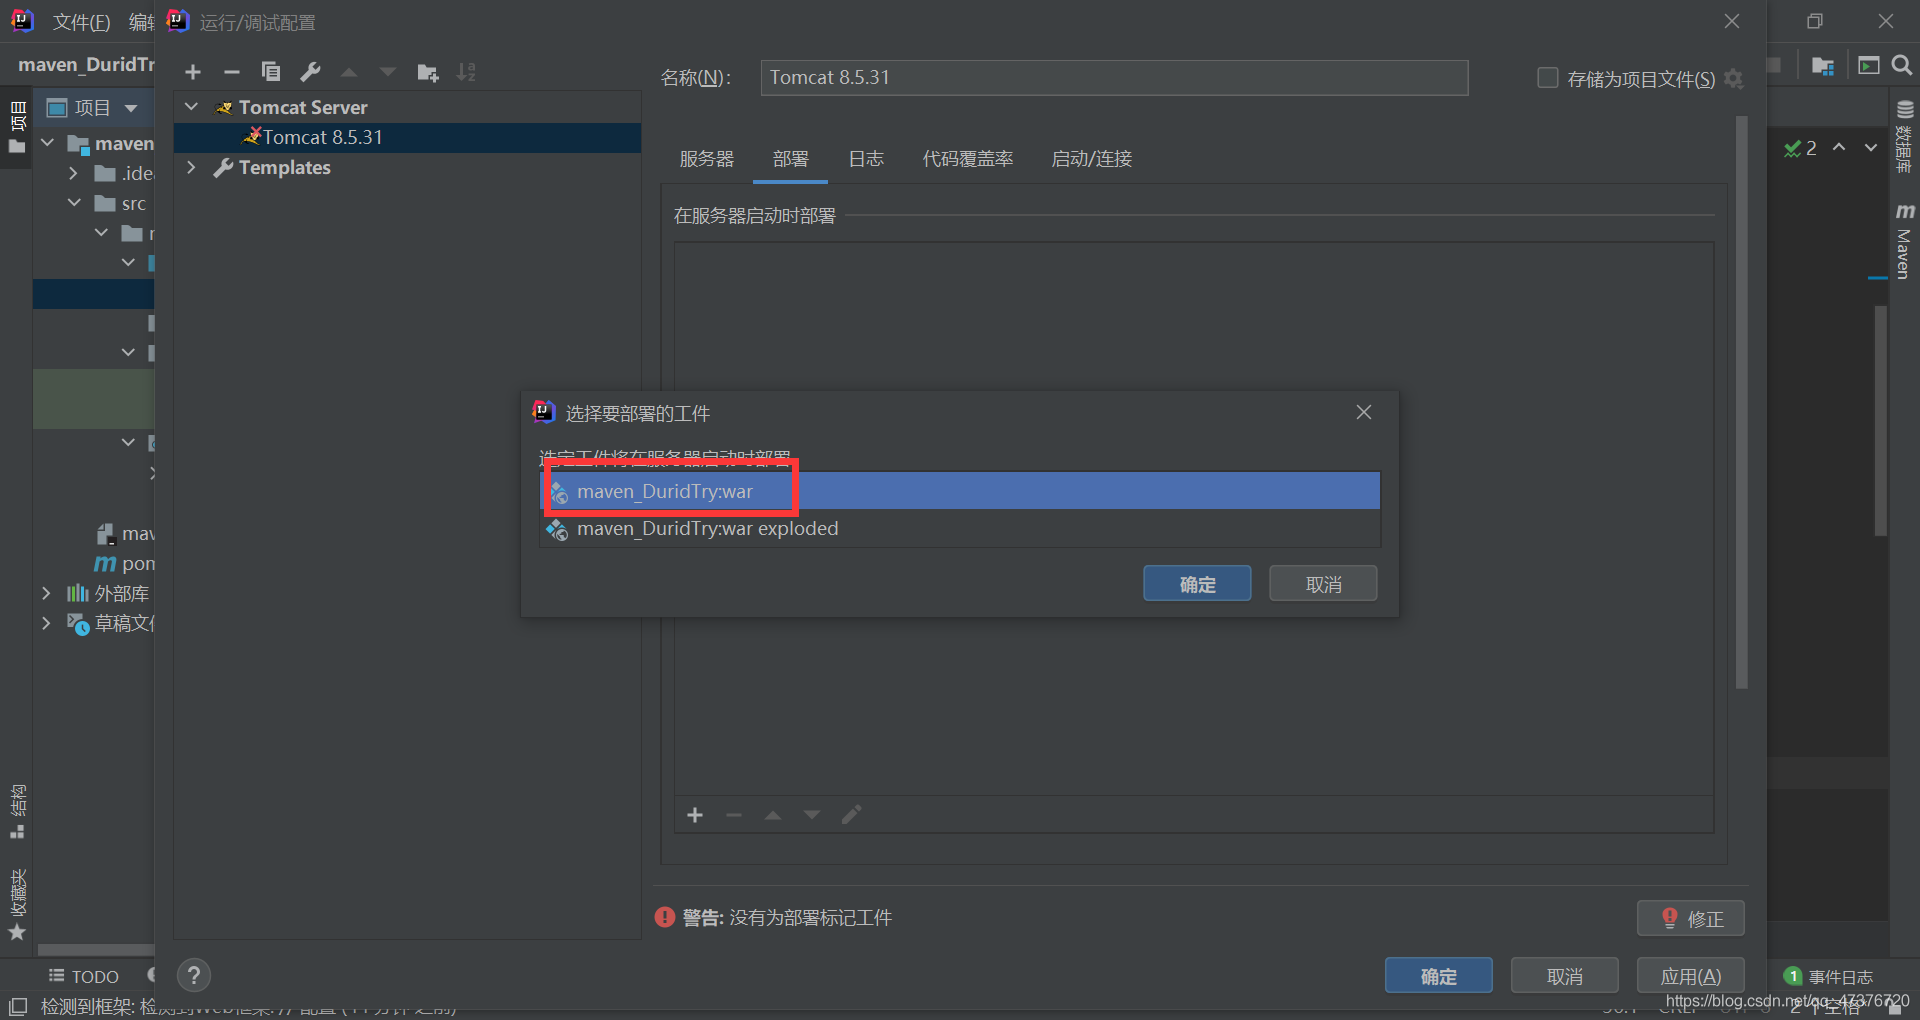Viewport: 1920px width, 1020px height.
Task: Confirm artifact selection dialog OK button
Action: (x=1197, y=584)
